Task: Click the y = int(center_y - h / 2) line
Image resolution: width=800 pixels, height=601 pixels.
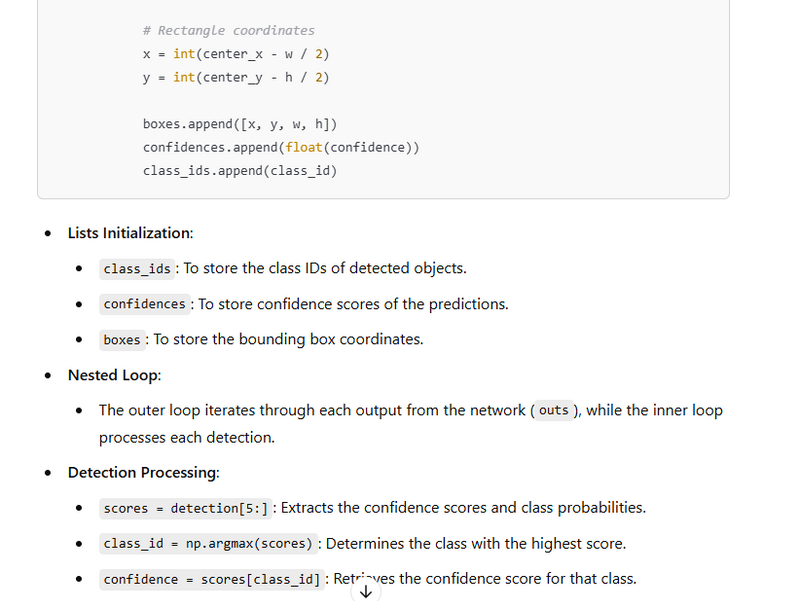Action: point(236,77)
